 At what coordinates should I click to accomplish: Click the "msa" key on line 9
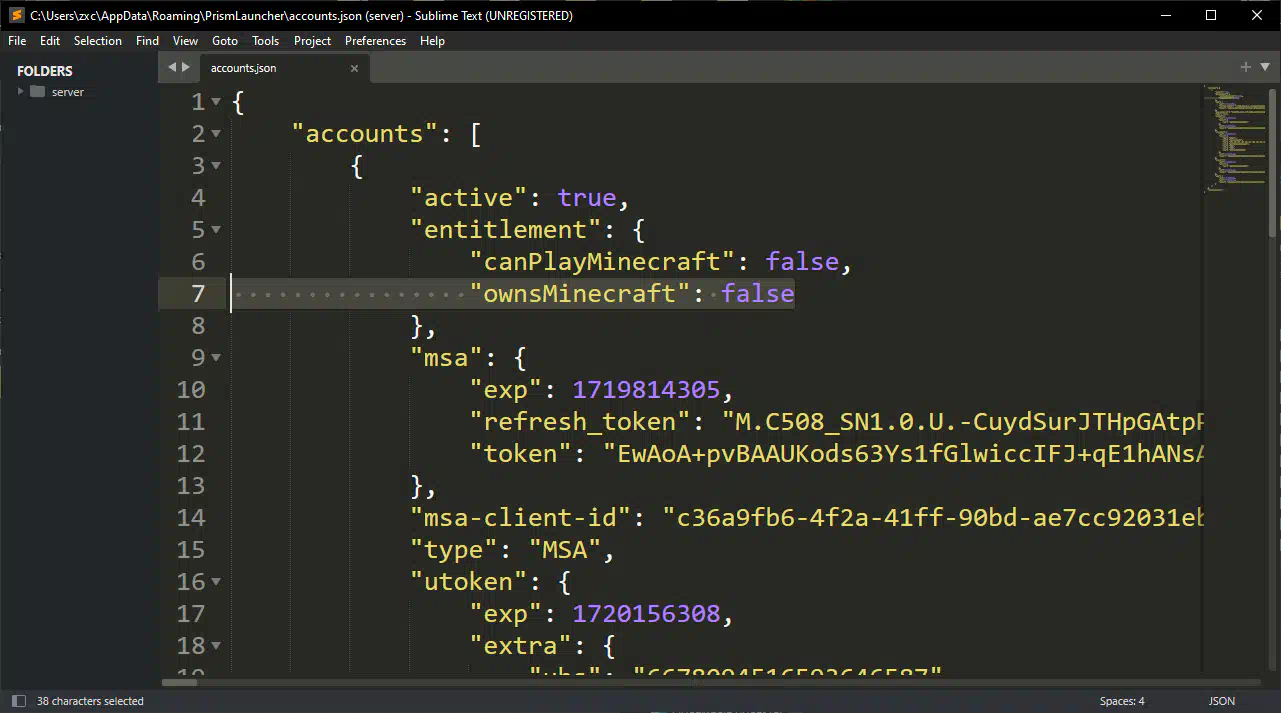click(447, 358)
